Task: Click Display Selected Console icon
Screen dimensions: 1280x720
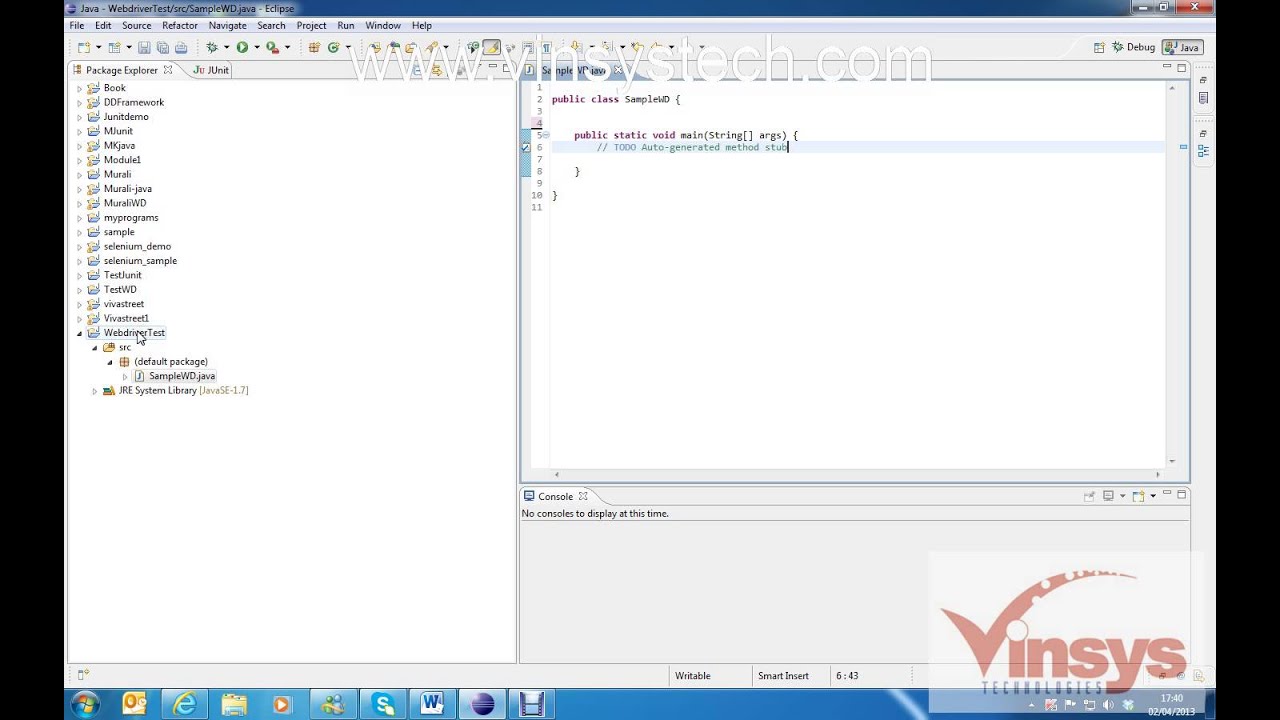Action: point(1108,495)
